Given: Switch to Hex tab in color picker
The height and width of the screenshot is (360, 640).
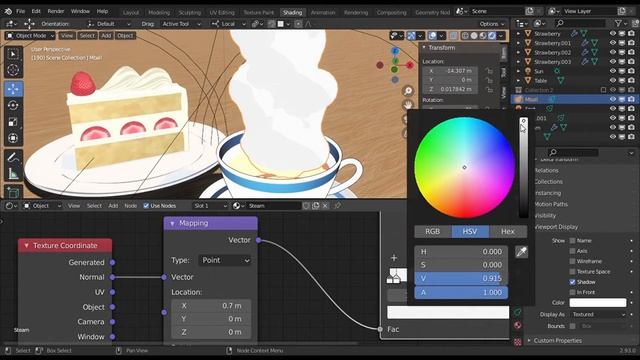Looking at the screenshot, I should (508, 231).
